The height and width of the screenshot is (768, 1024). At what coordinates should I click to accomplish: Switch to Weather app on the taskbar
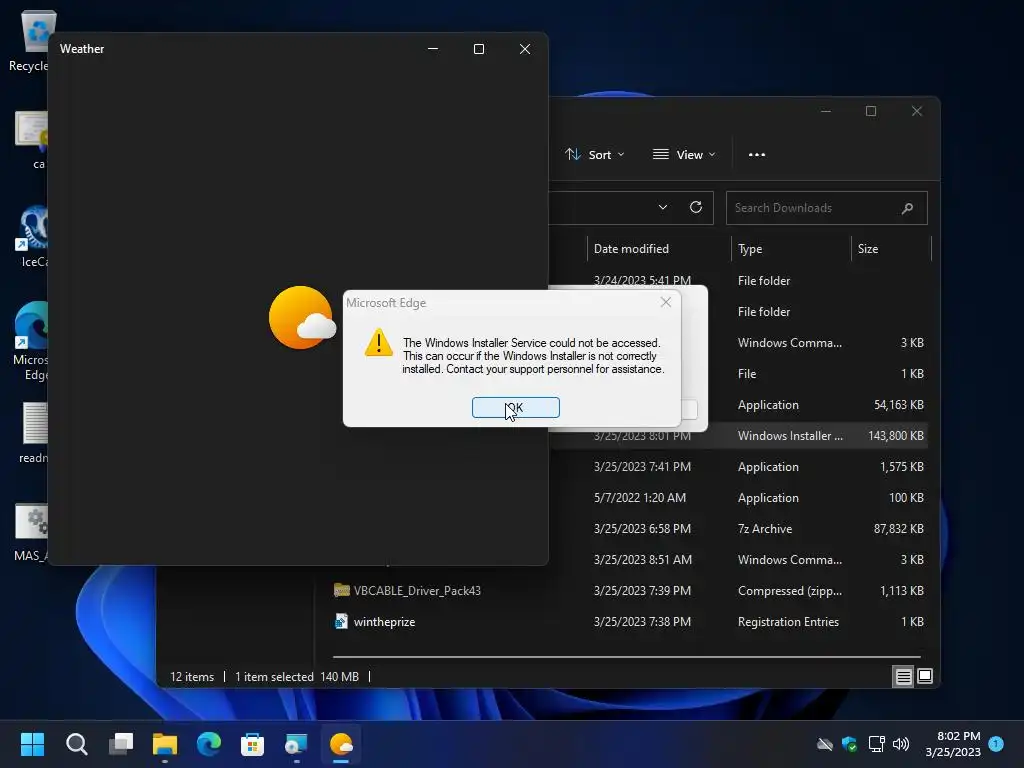point(341,744)
